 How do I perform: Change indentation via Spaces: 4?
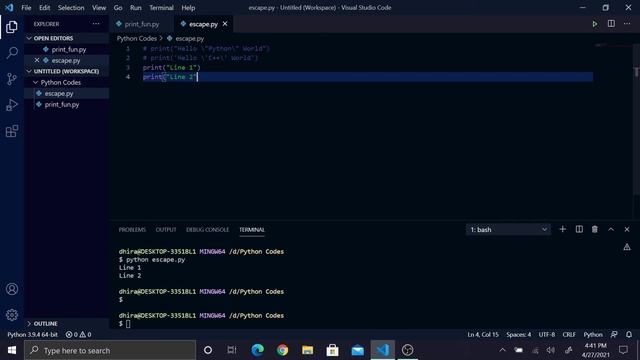pyautogui.click(x=518, y=334)
